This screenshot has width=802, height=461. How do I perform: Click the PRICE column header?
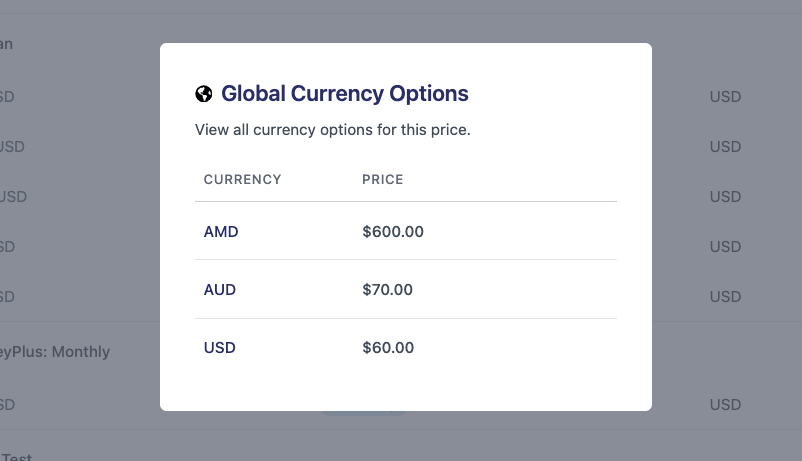(x=383, y=180)
